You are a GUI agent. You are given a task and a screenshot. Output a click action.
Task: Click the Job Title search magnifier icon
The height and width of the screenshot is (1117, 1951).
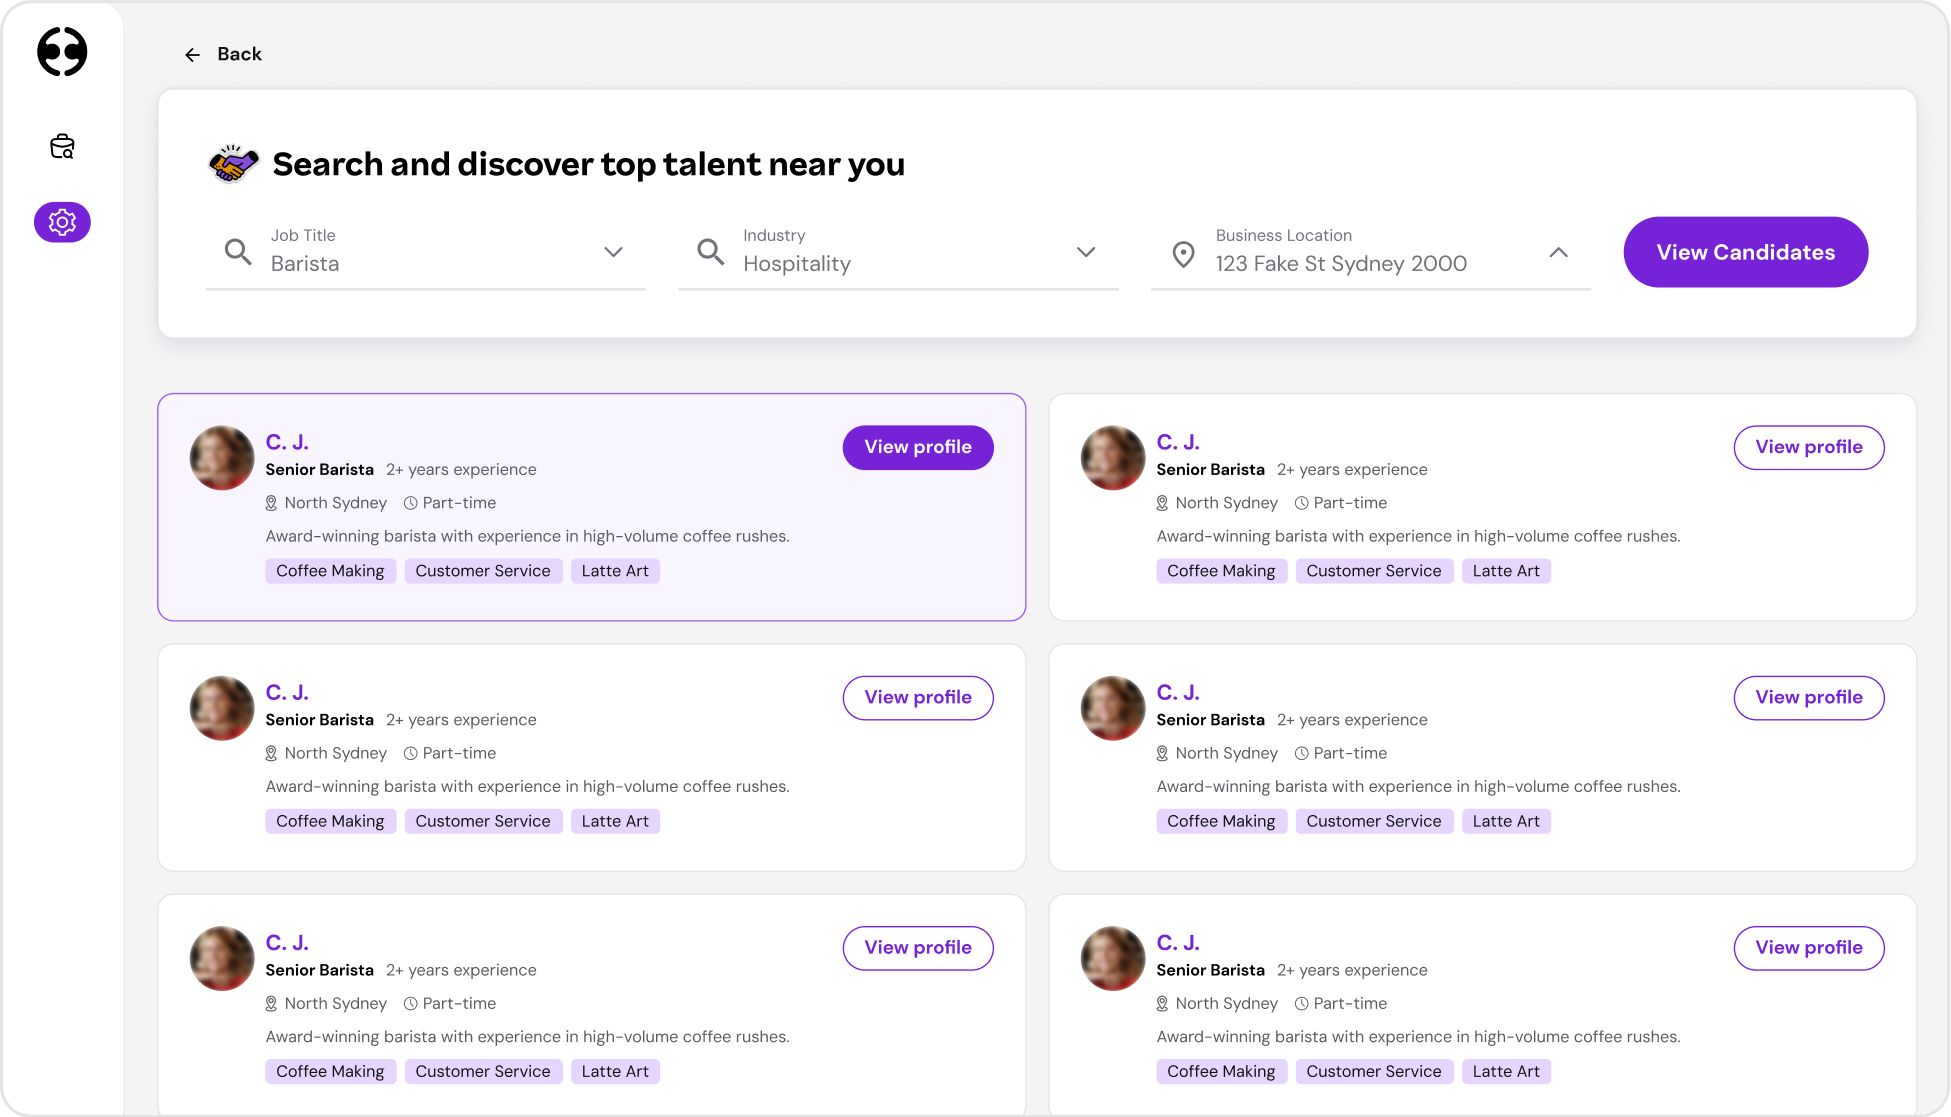238,252
